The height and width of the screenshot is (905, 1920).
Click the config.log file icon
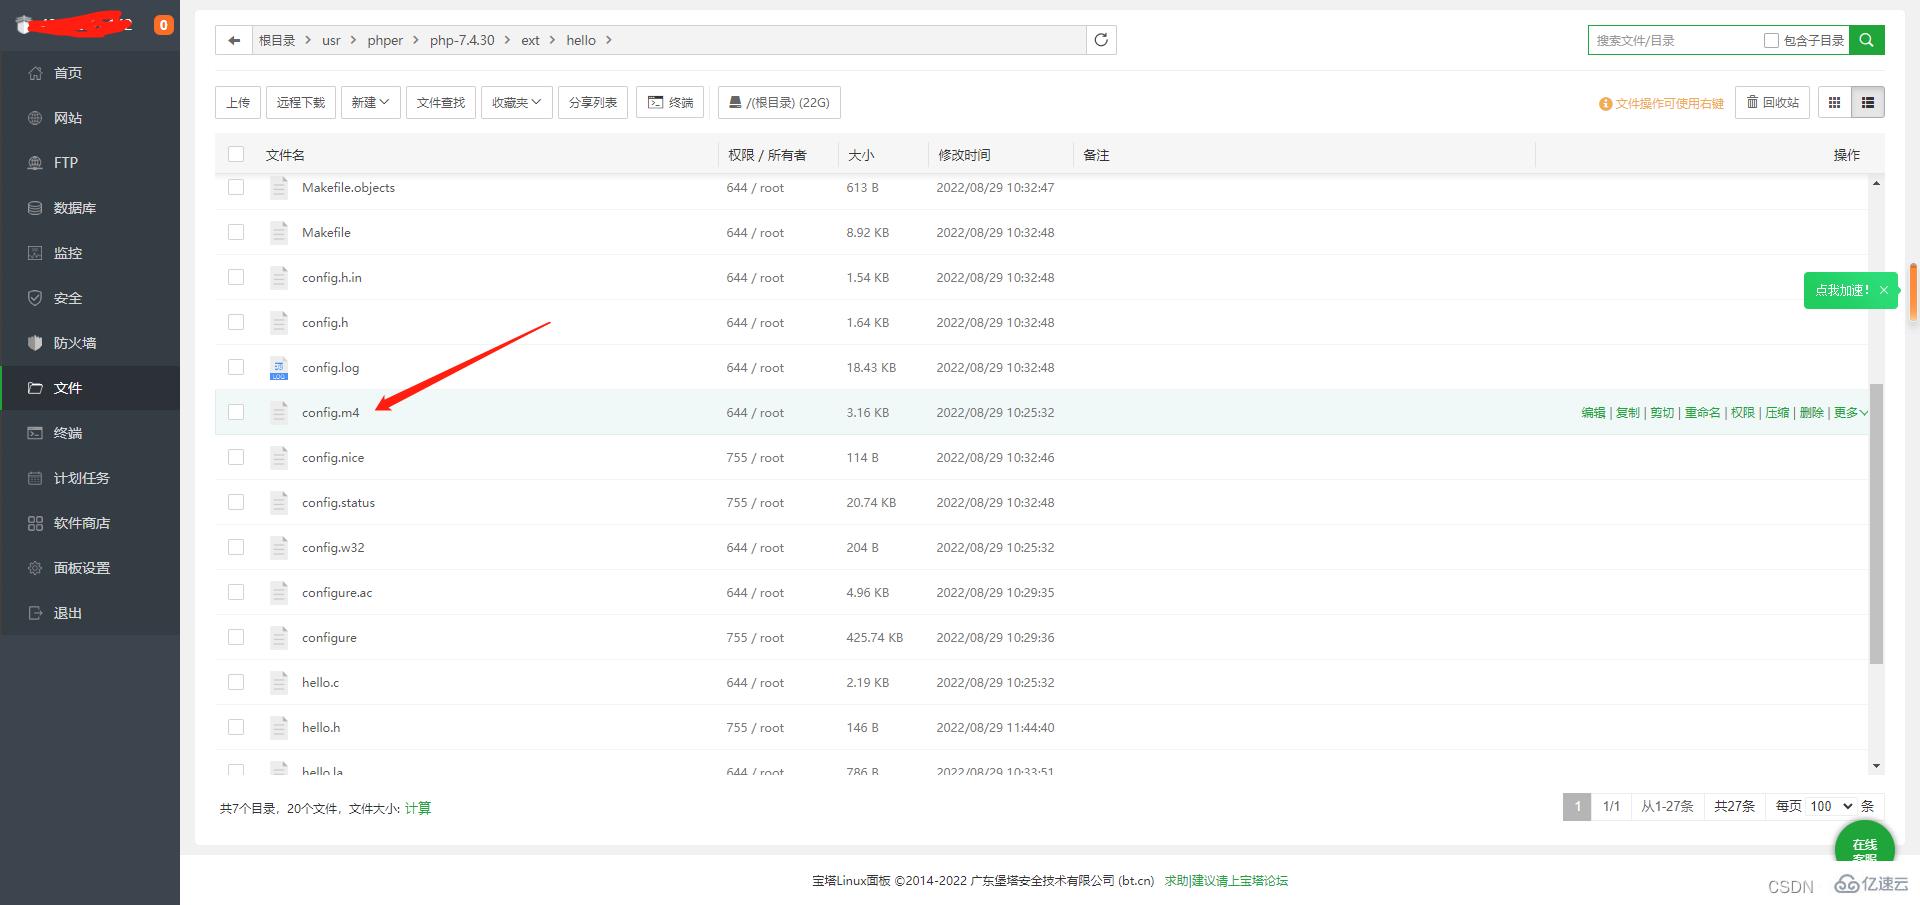point(279,368)
